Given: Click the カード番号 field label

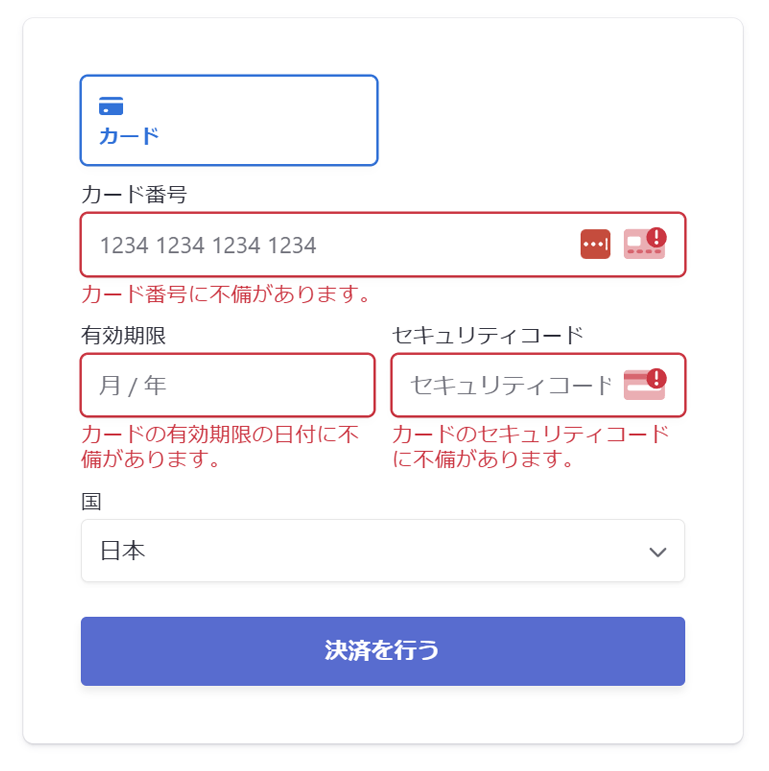Looking at the screenshot, I should click(134, 195).
